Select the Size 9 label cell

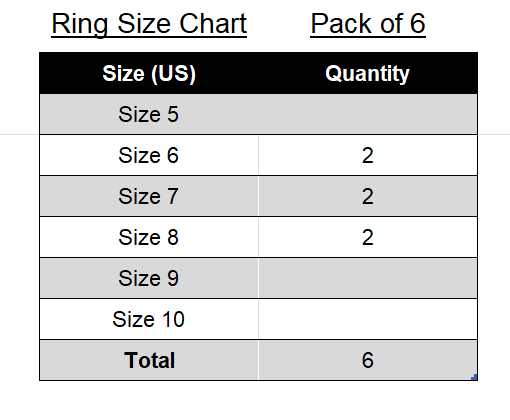tap(149, 278)
